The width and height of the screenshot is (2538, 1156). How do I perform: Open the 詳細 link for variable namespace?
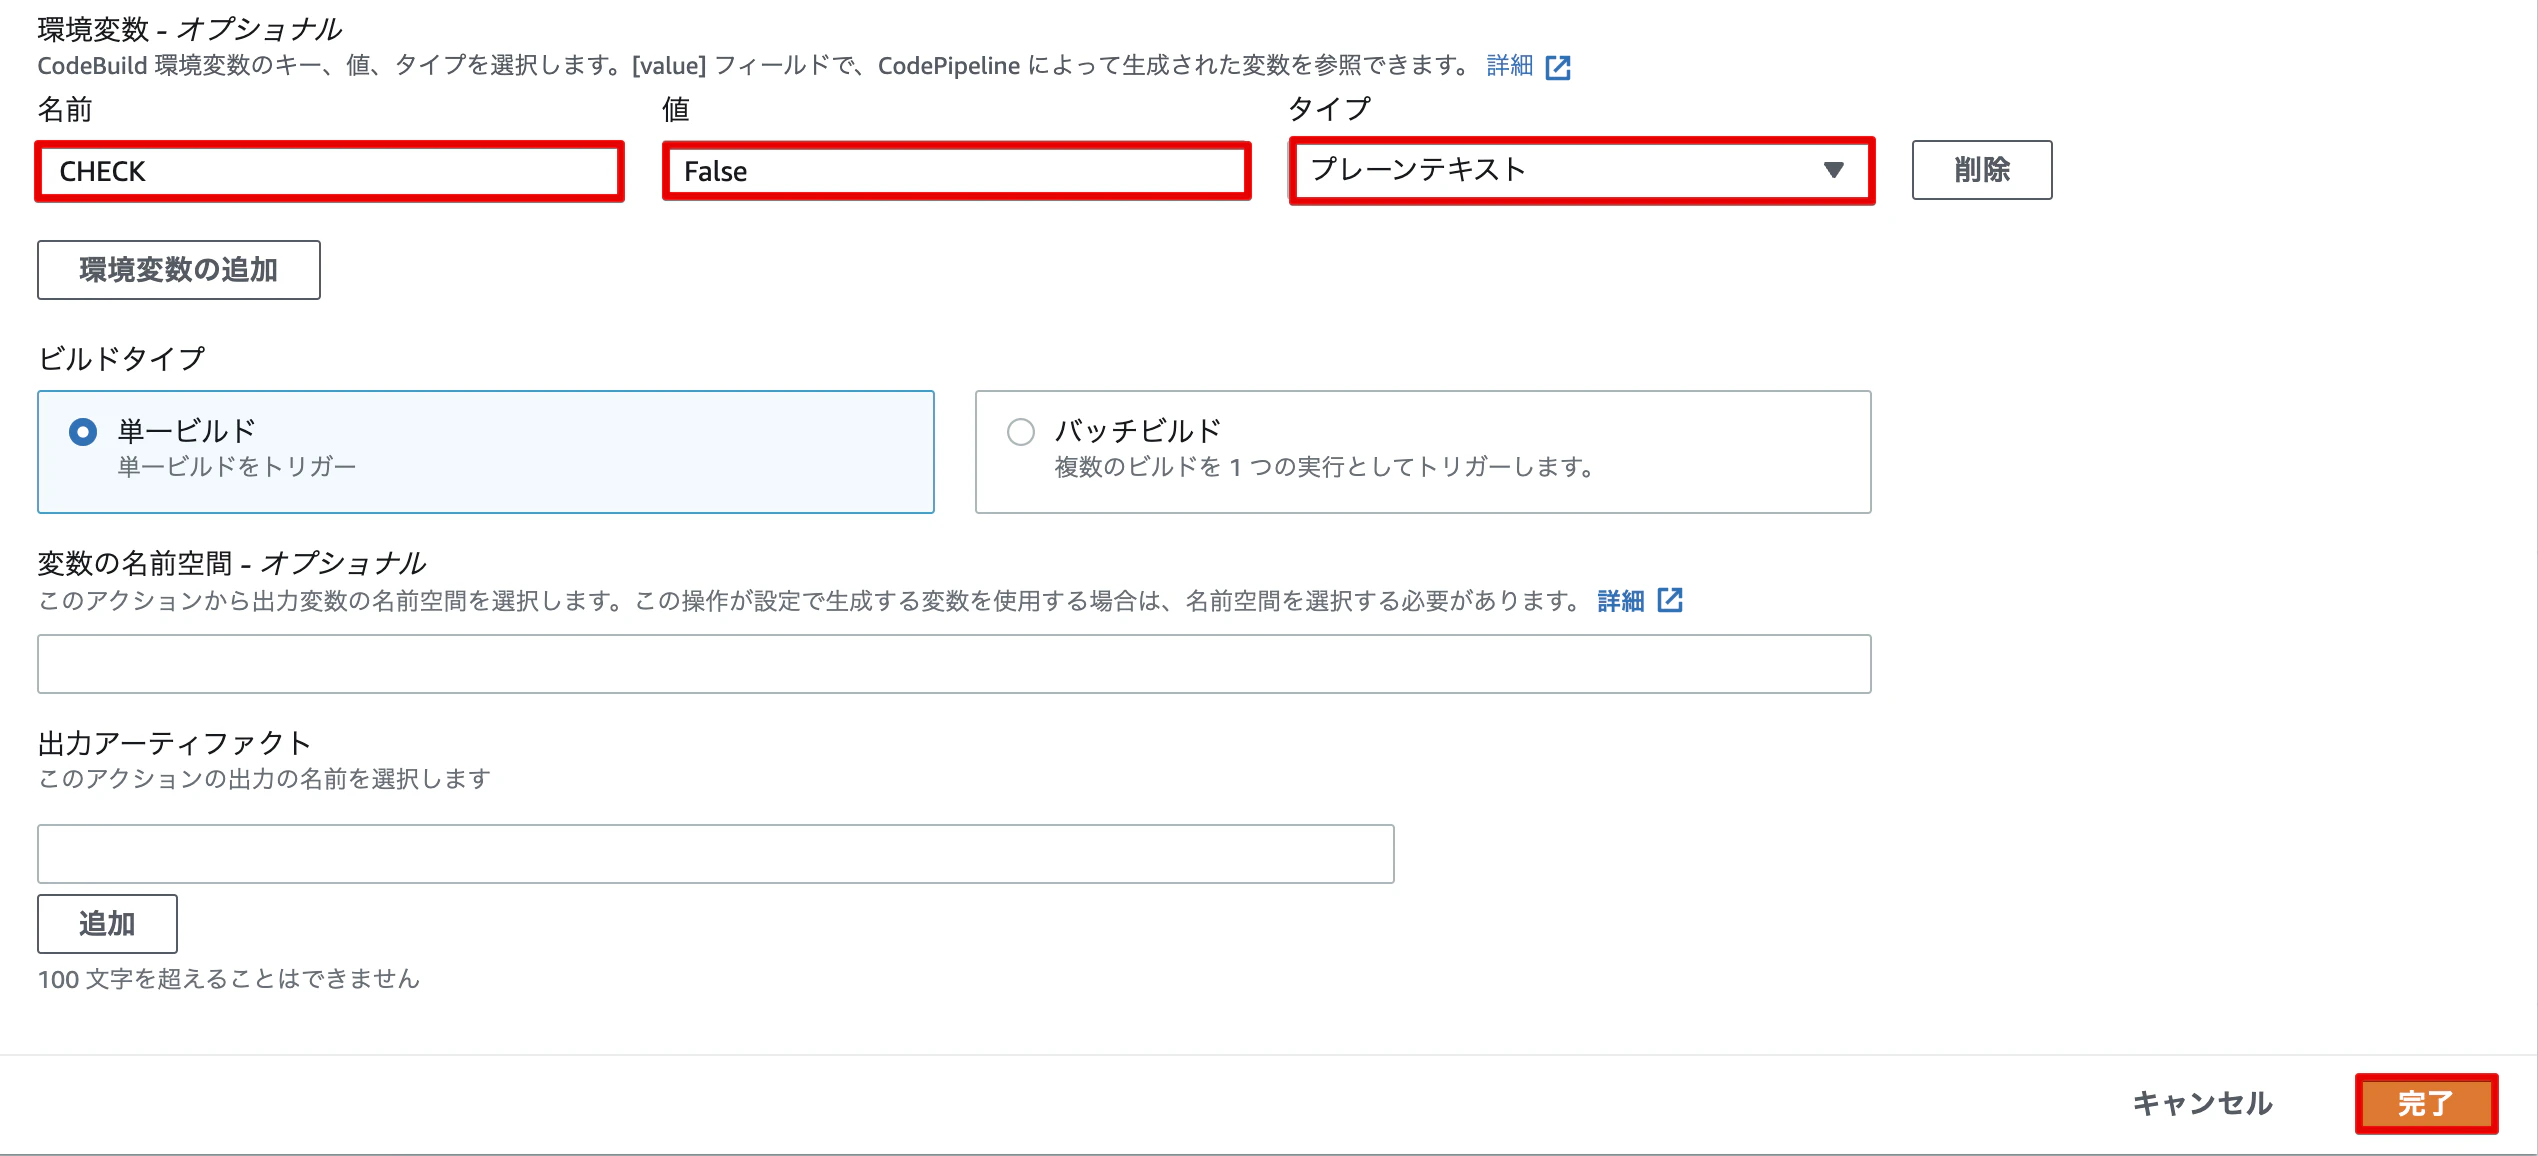pos(1620,600)
